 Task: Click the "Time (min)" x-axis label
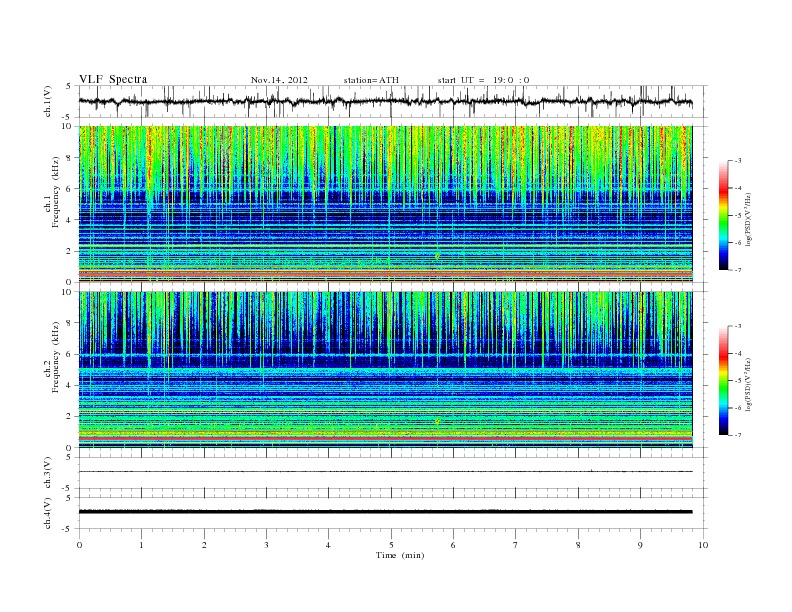click(400, 555)
